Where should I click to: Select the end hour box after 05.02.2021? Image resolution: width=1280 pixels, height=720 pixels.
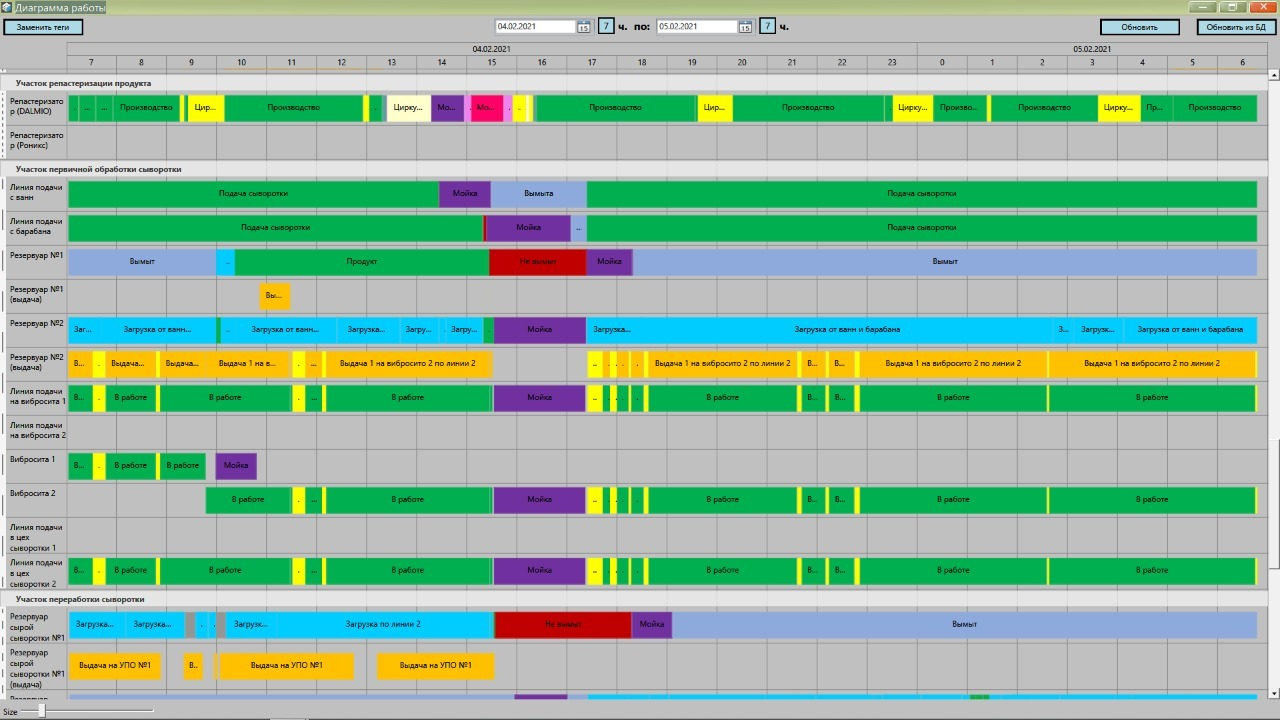pos(767,26)
